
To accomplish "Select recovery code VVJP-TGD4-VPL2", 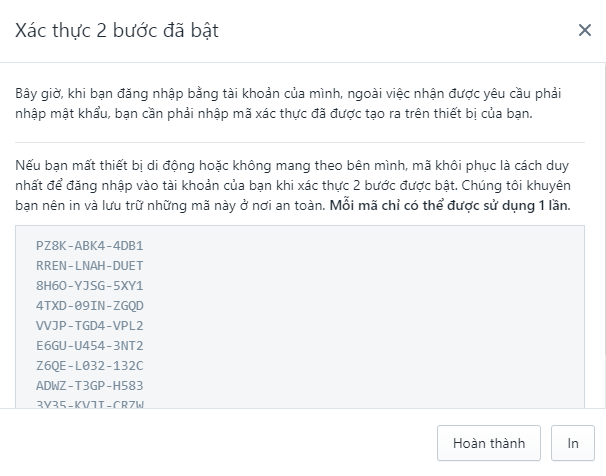I will click(90, 326).
